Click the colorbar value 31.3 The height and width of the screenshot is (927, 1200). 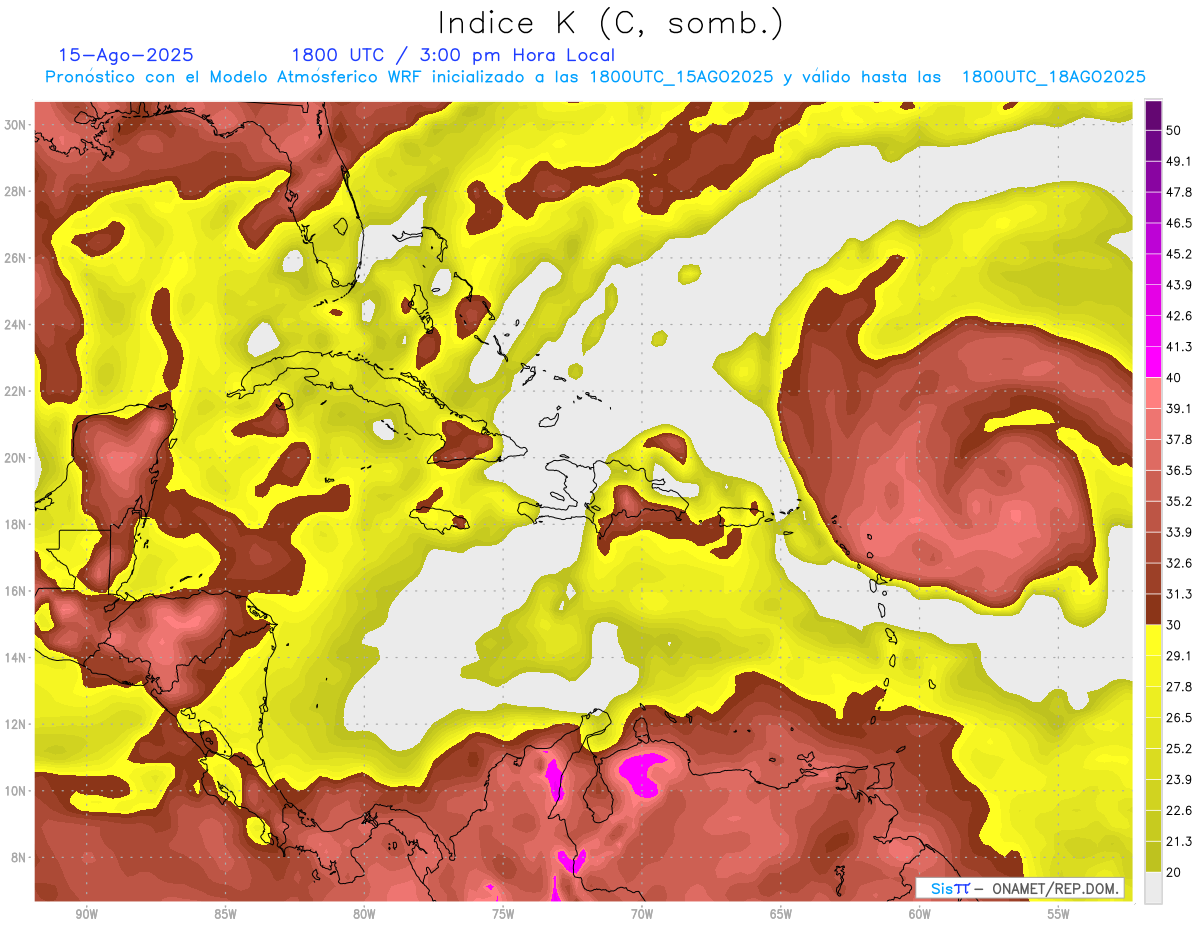[x=1179, y=594]
